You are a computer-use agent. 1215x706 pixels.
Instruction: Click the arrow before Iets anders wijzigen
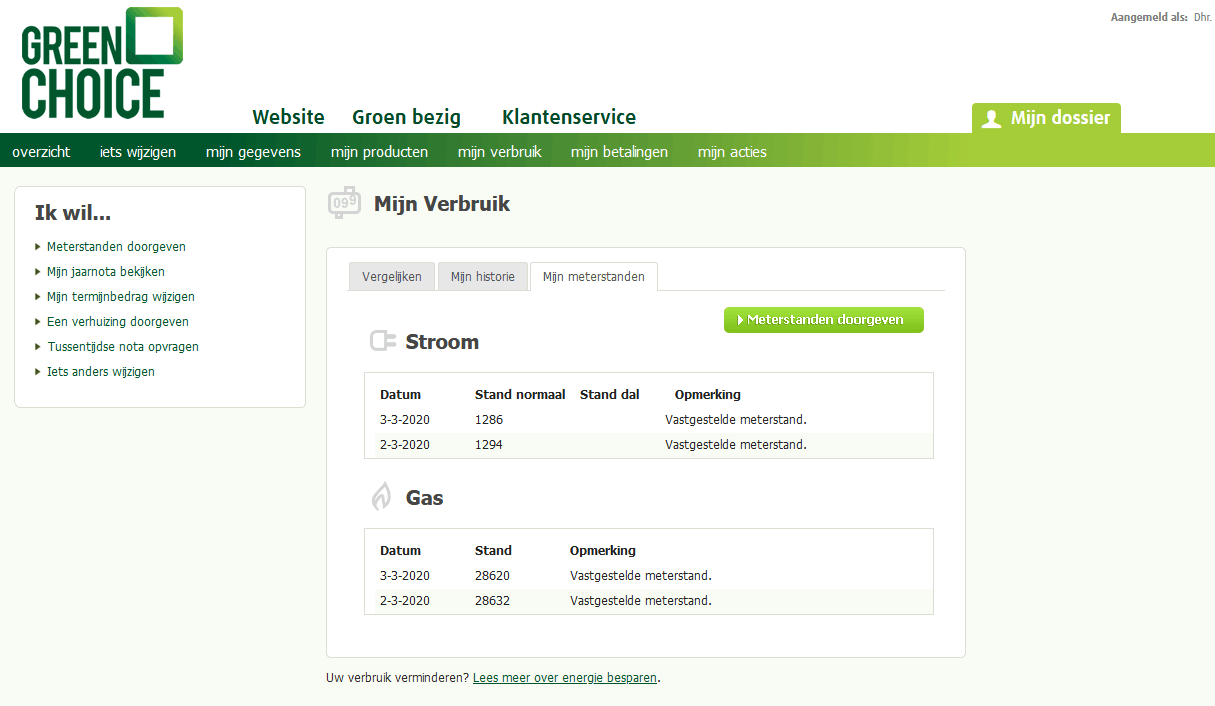[38, 372]
